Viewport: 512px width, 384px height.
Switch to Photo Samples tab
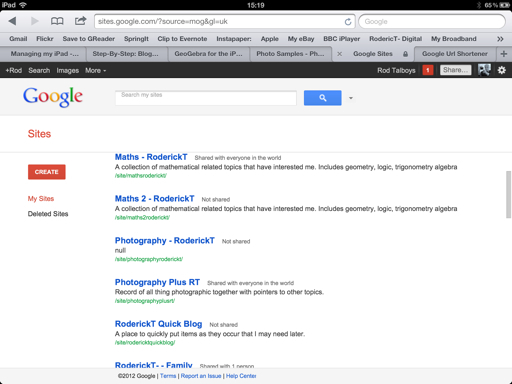[290, 54]
